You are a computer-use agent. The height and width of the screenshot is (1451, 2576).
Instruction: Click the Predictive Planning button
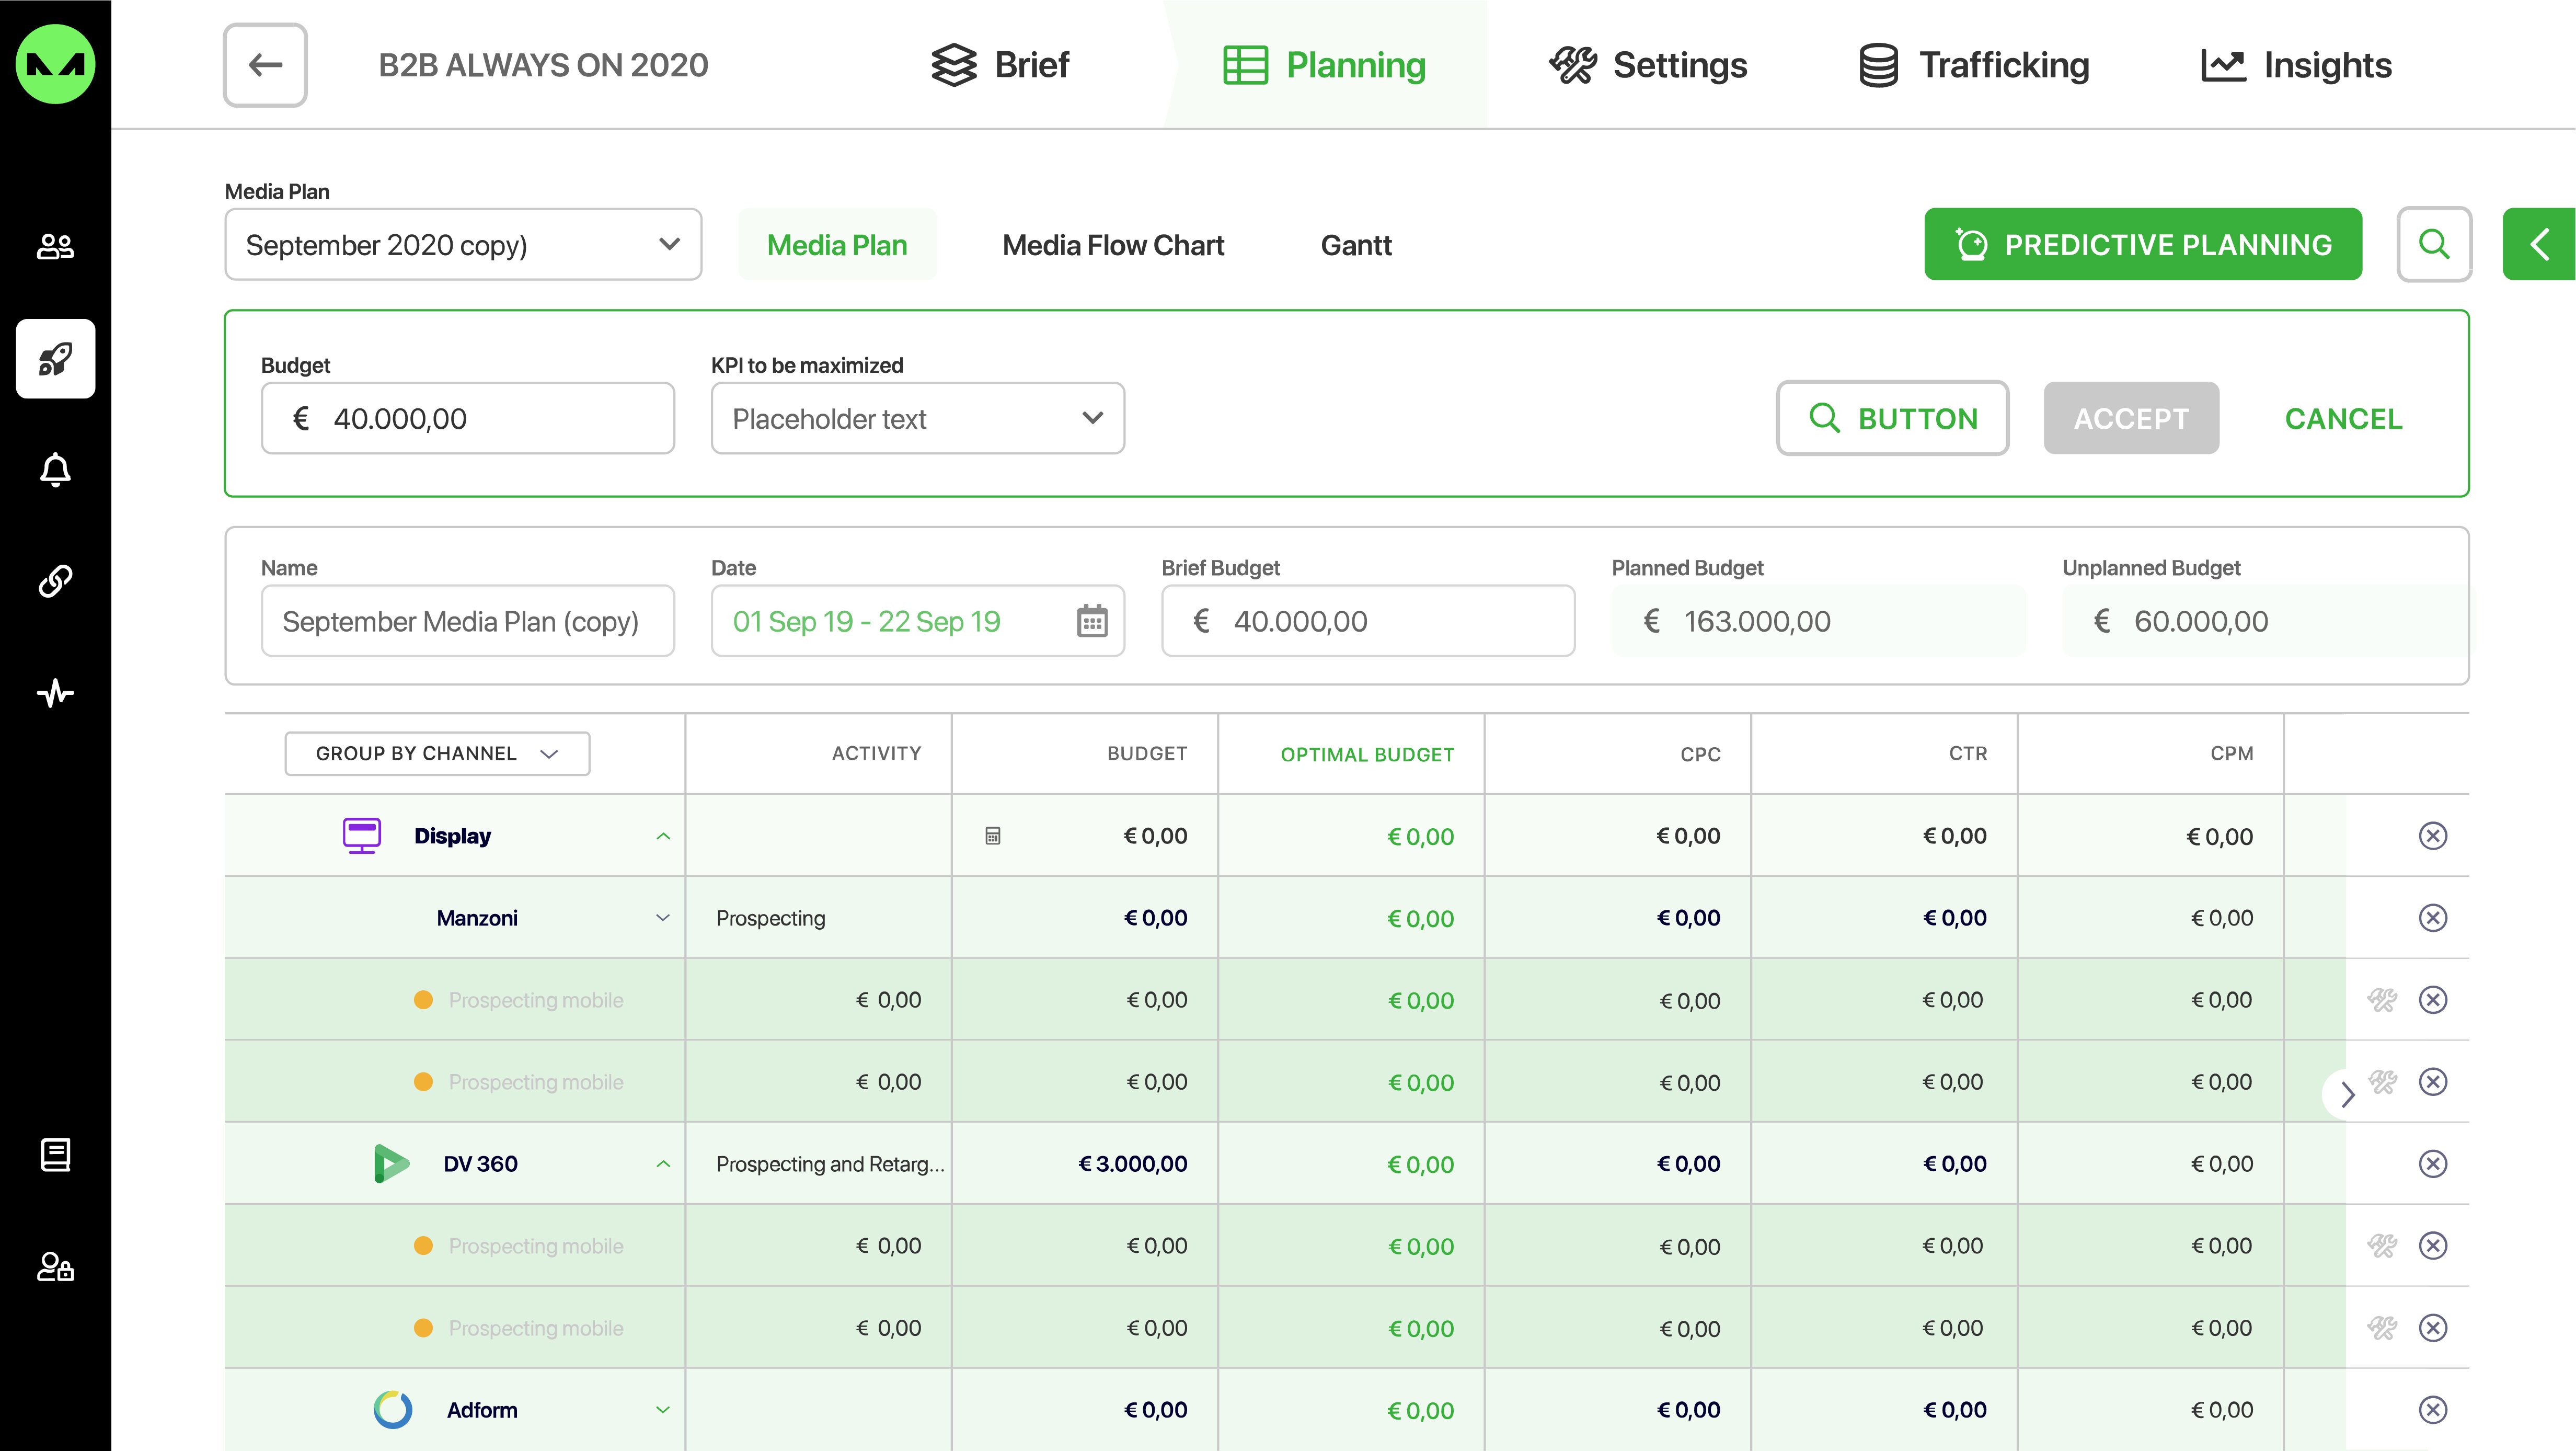pos(2143,245)
